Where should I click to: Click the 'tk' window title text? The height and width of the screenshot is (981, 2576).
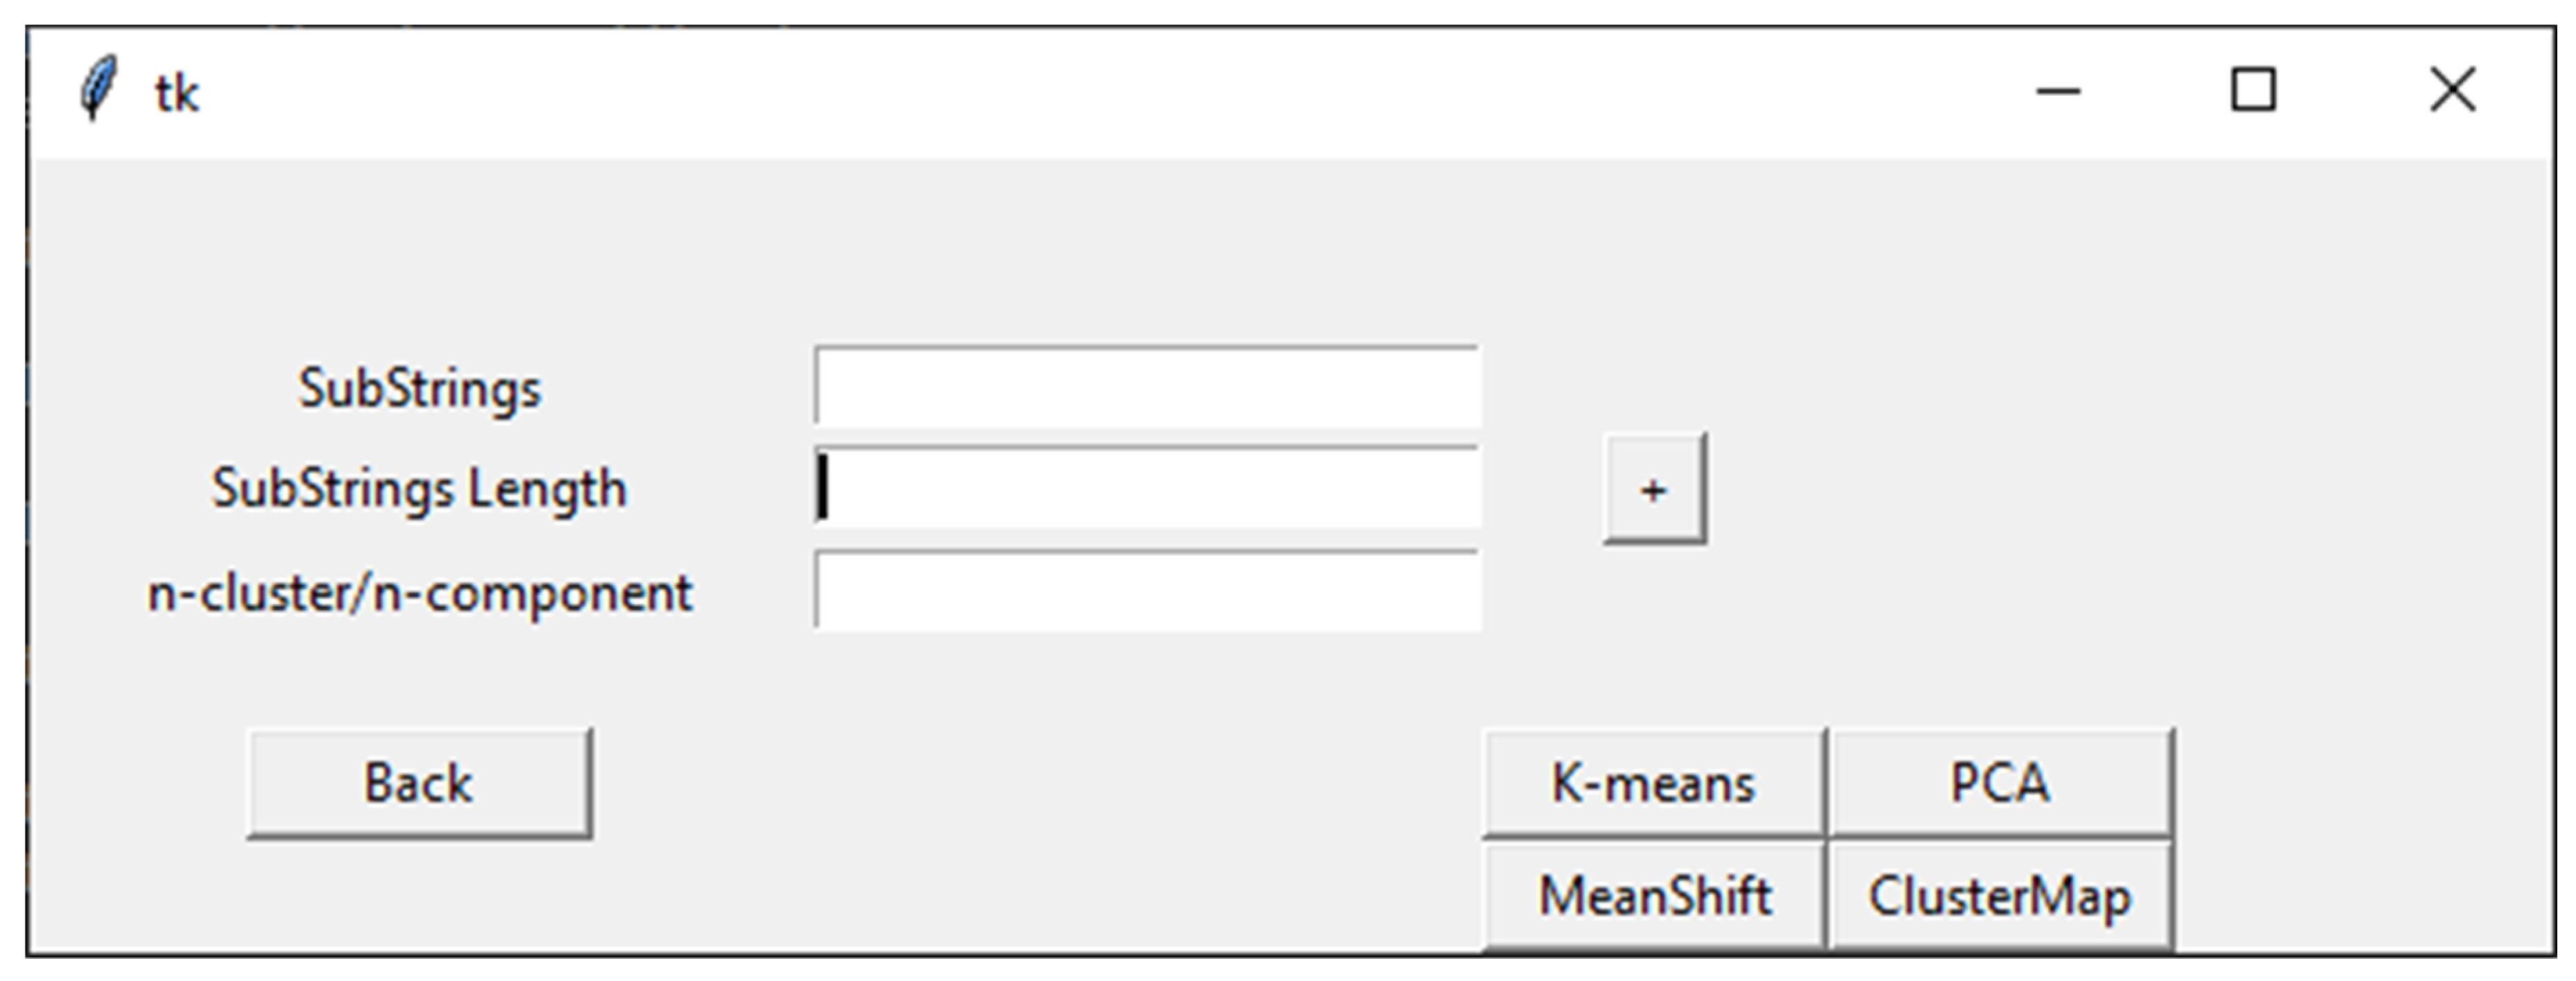click(177, 94)
